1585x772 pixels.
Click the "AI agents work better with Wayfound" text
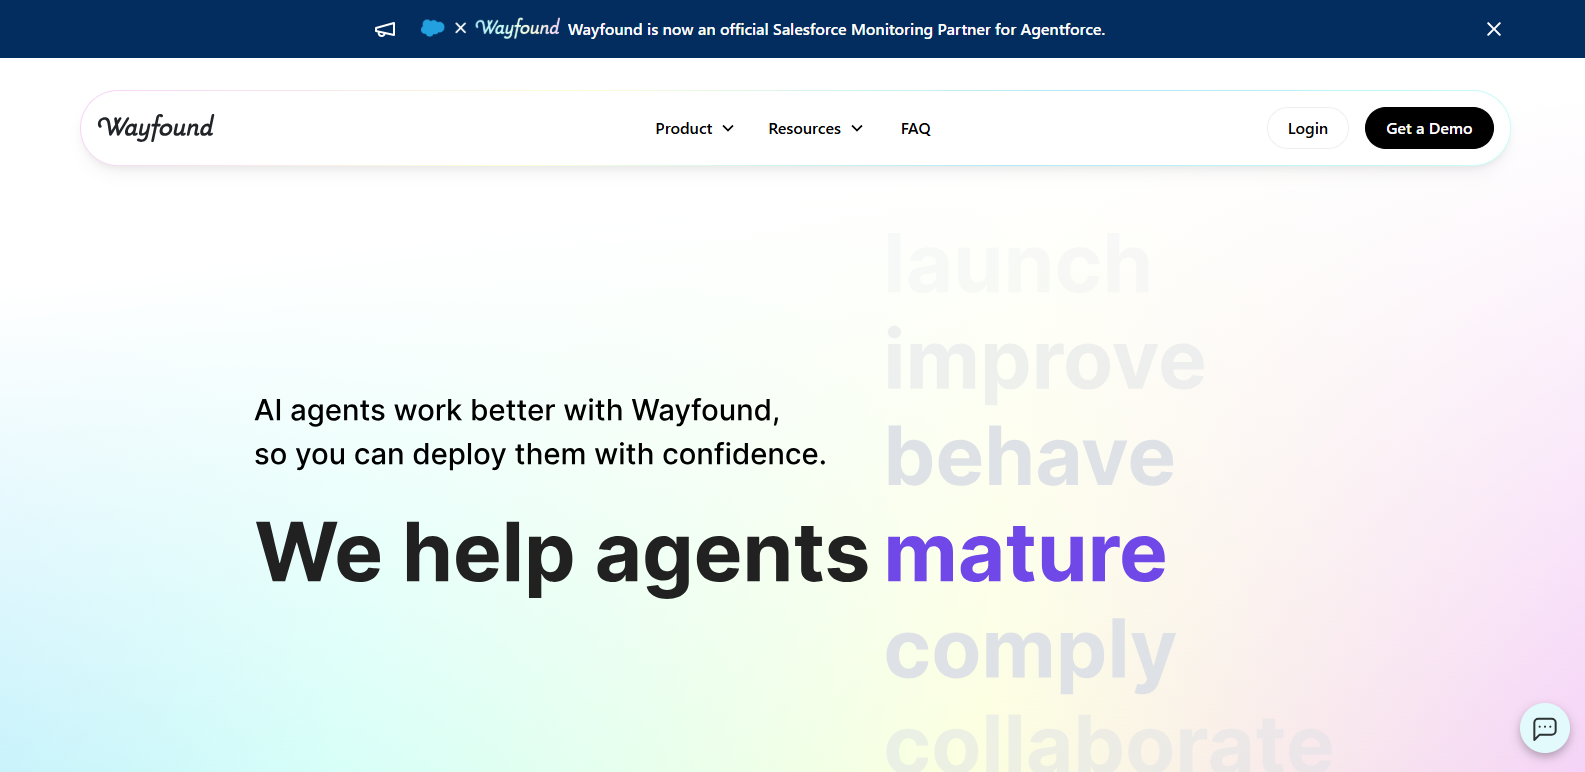[517, 410]
